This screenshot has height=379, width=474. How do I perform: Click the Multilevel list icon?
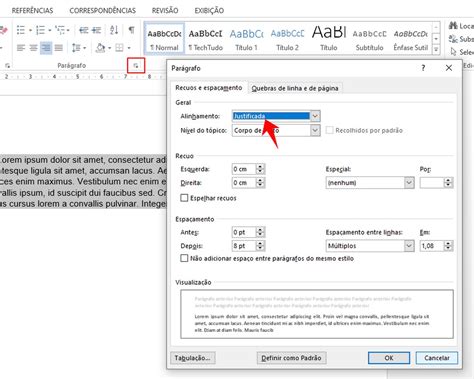[x=60, y=30]
